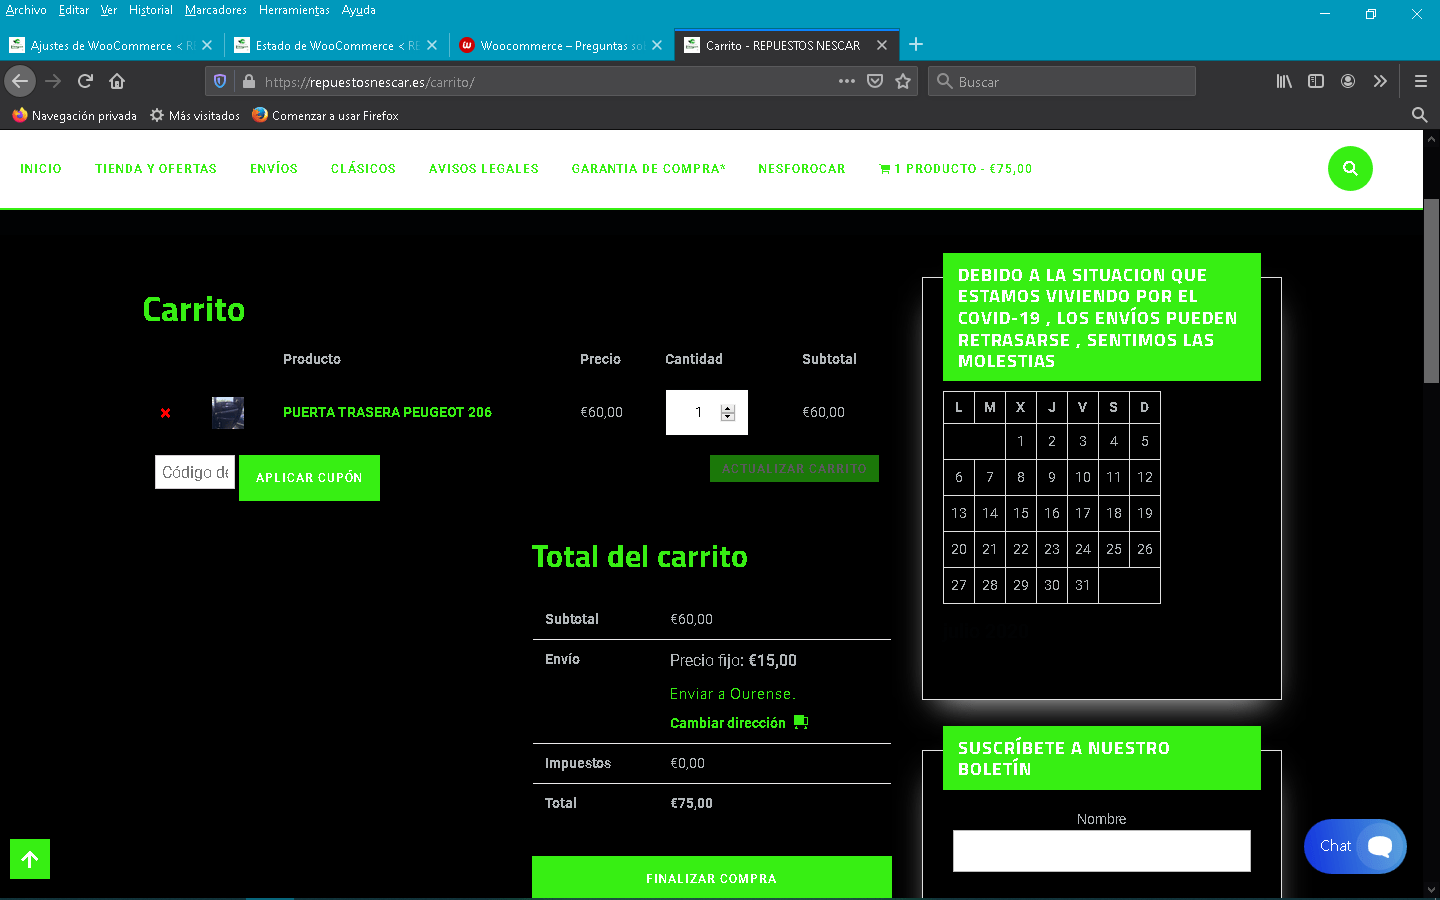Open TIENDA Y OFERTAS page
The width and height of the screenshot is (1440, 900).
click(x=156, y=169)
